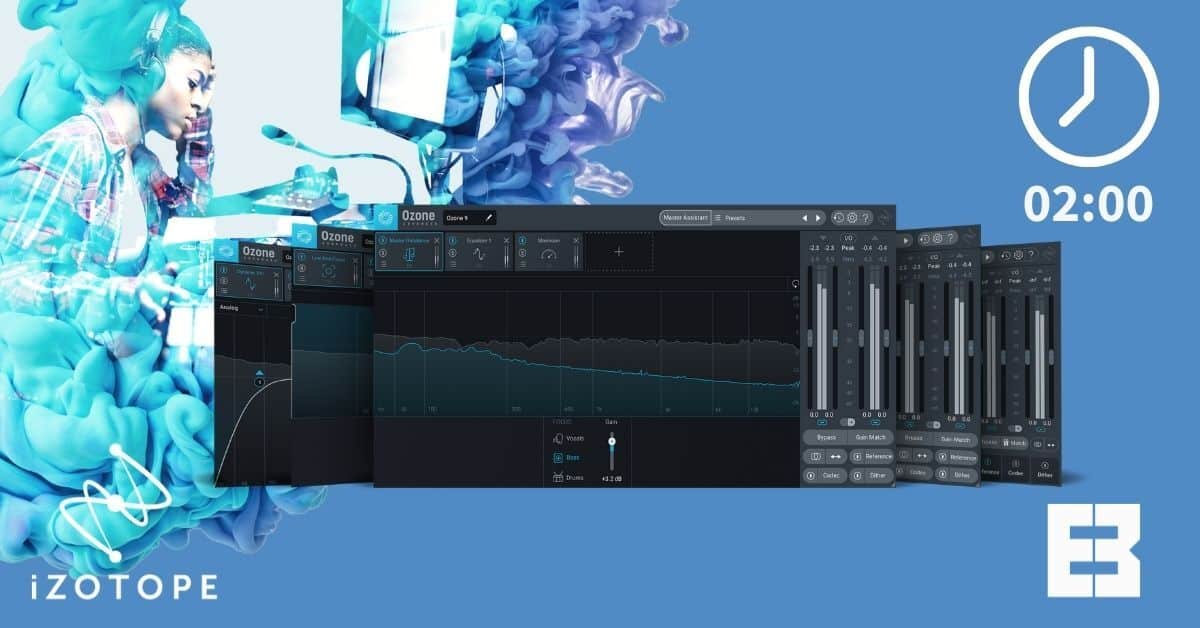Click the +3.2 dB gain value
The width and height of the screenshot is (1200, 628).
coord(612,479)
